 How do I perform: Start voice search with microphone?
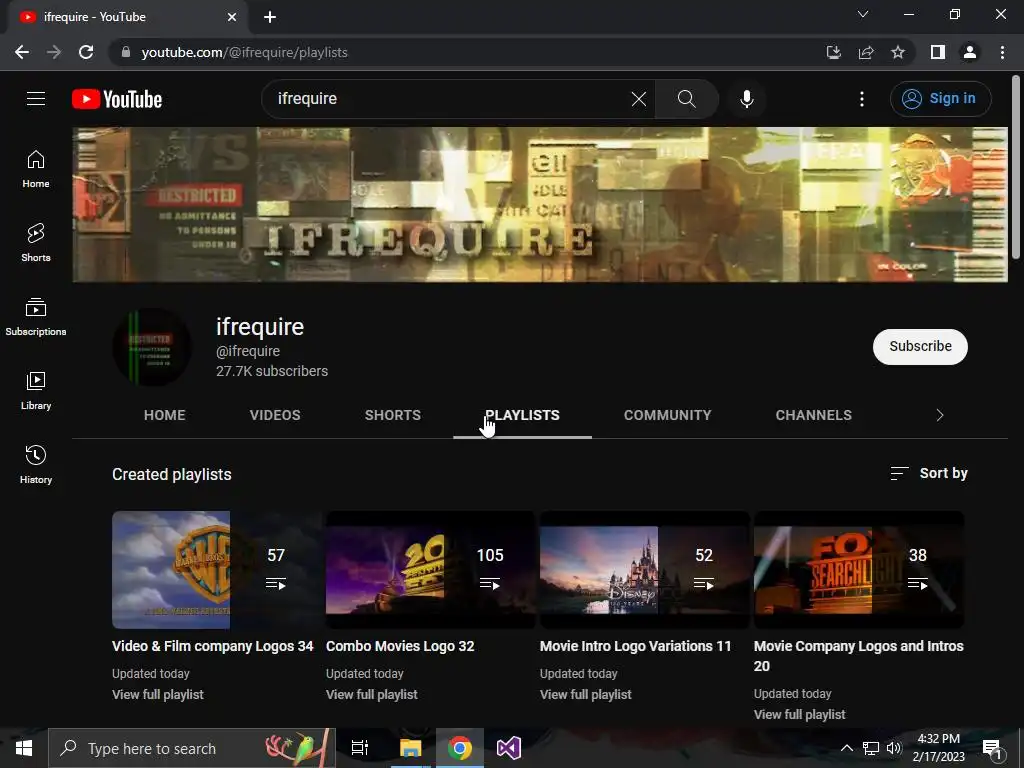click(x=746, y=99)
